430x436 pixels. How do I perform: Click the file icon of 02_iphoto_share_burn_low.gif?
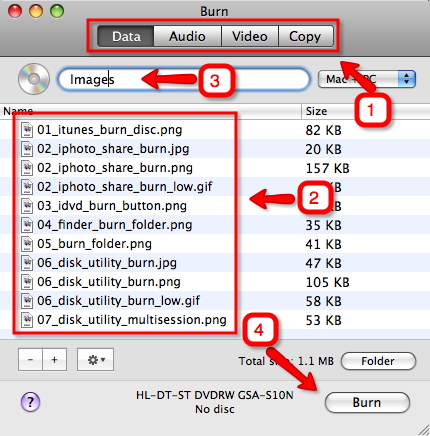(27, 187)
